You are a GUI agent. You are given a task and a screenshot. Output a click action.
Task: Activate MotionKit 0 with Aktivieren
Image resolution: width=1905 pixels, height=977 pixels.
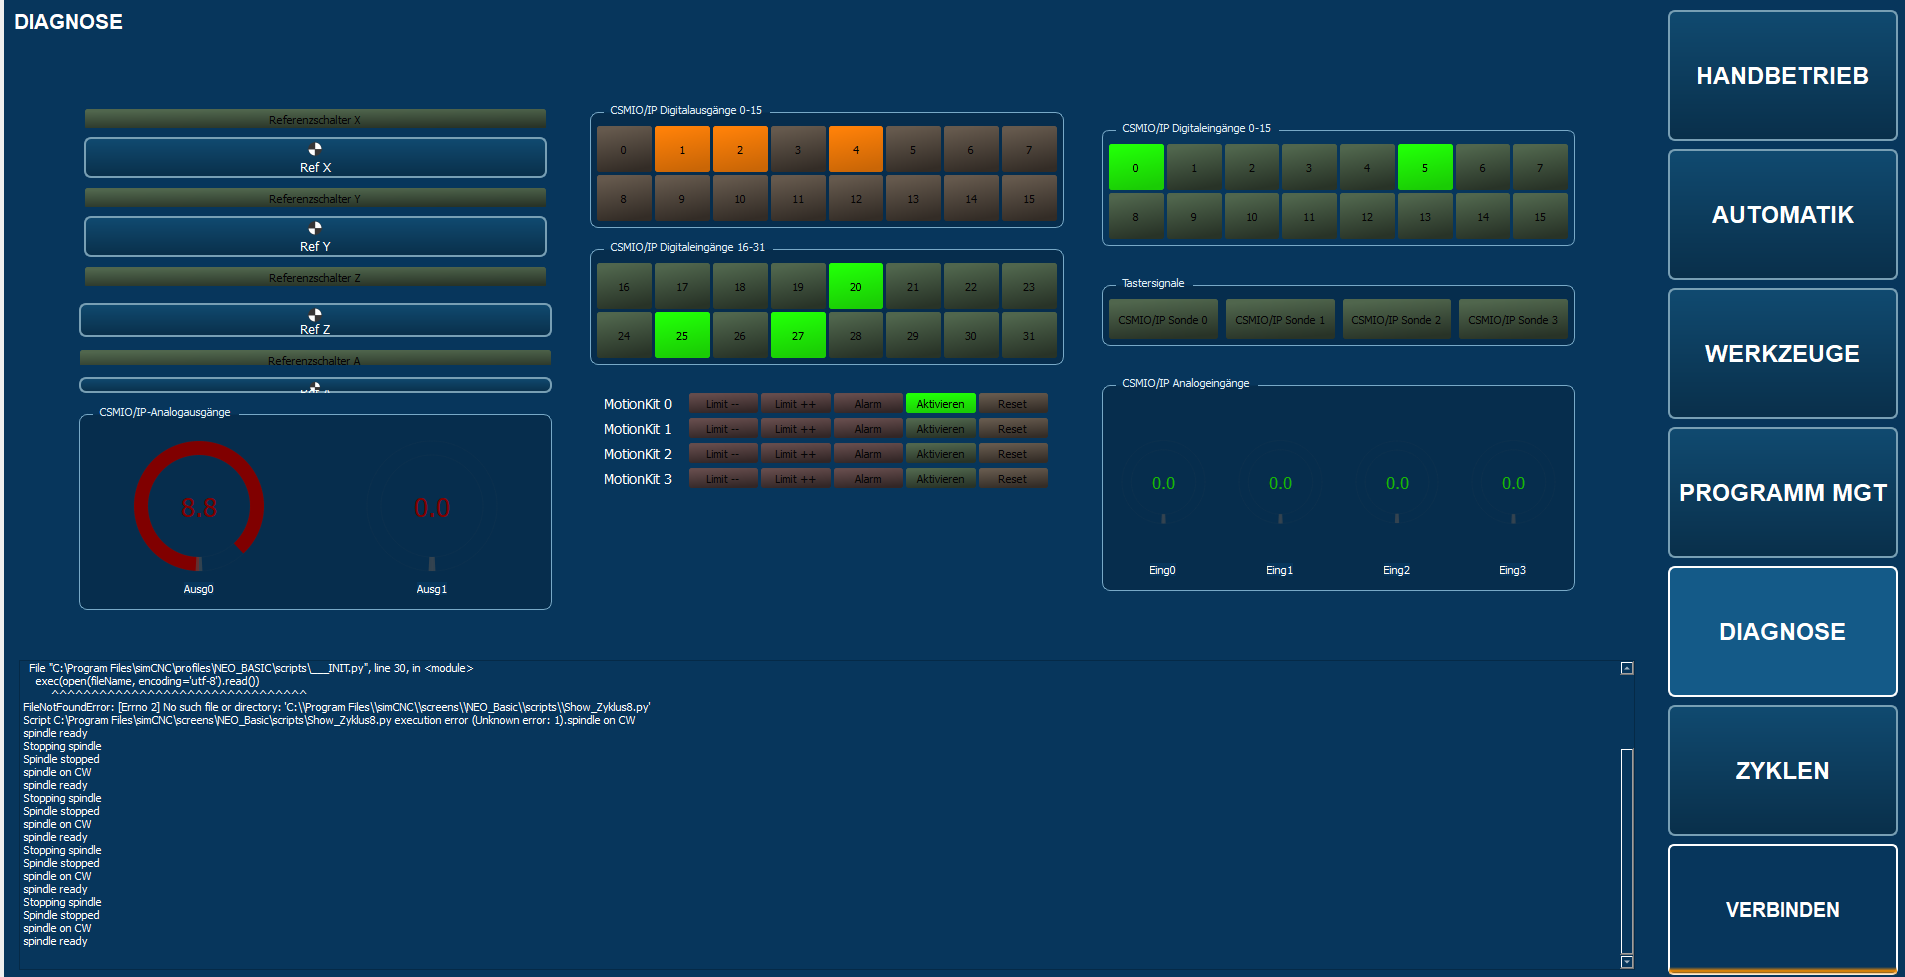[x=940, y=404]
